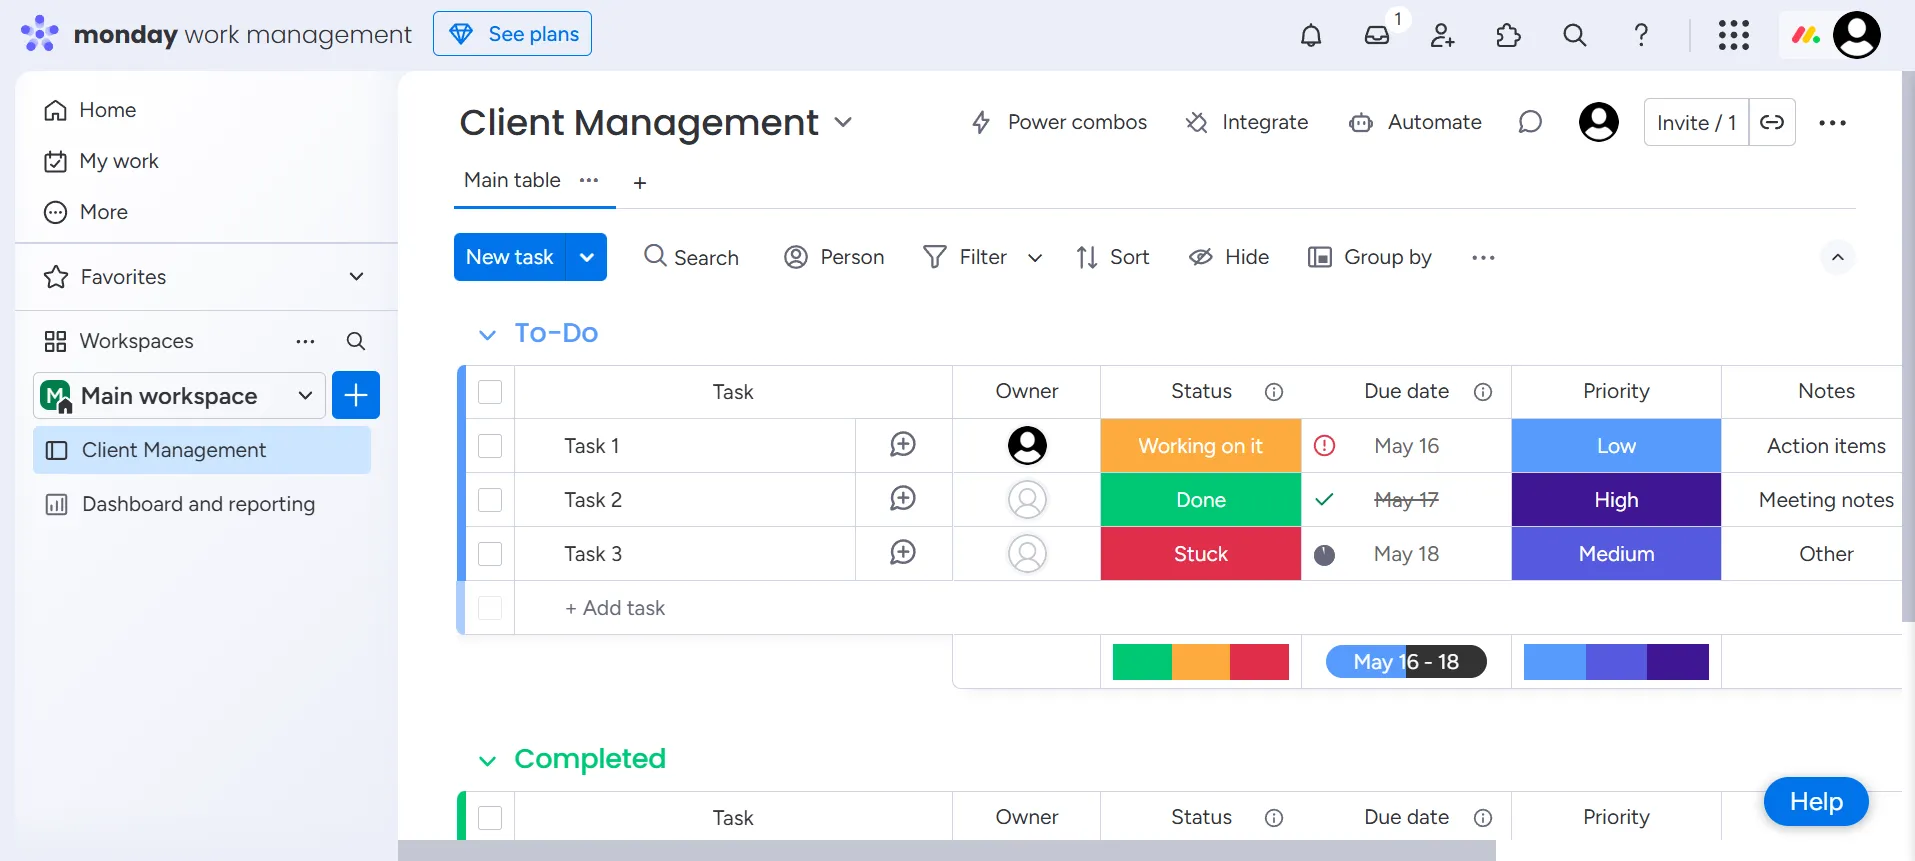Collapse the To-Do group
Screen dimensions: 1915x861
click(487, 334)
